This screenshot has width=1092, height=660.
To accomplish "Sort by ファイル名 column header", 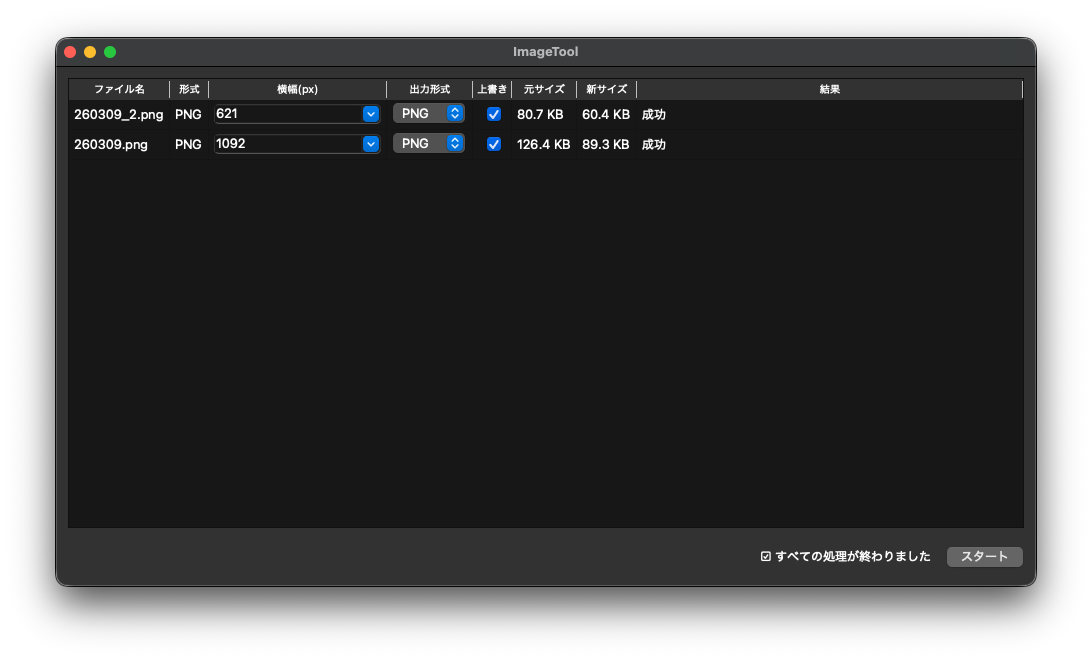I will point(119,89).
